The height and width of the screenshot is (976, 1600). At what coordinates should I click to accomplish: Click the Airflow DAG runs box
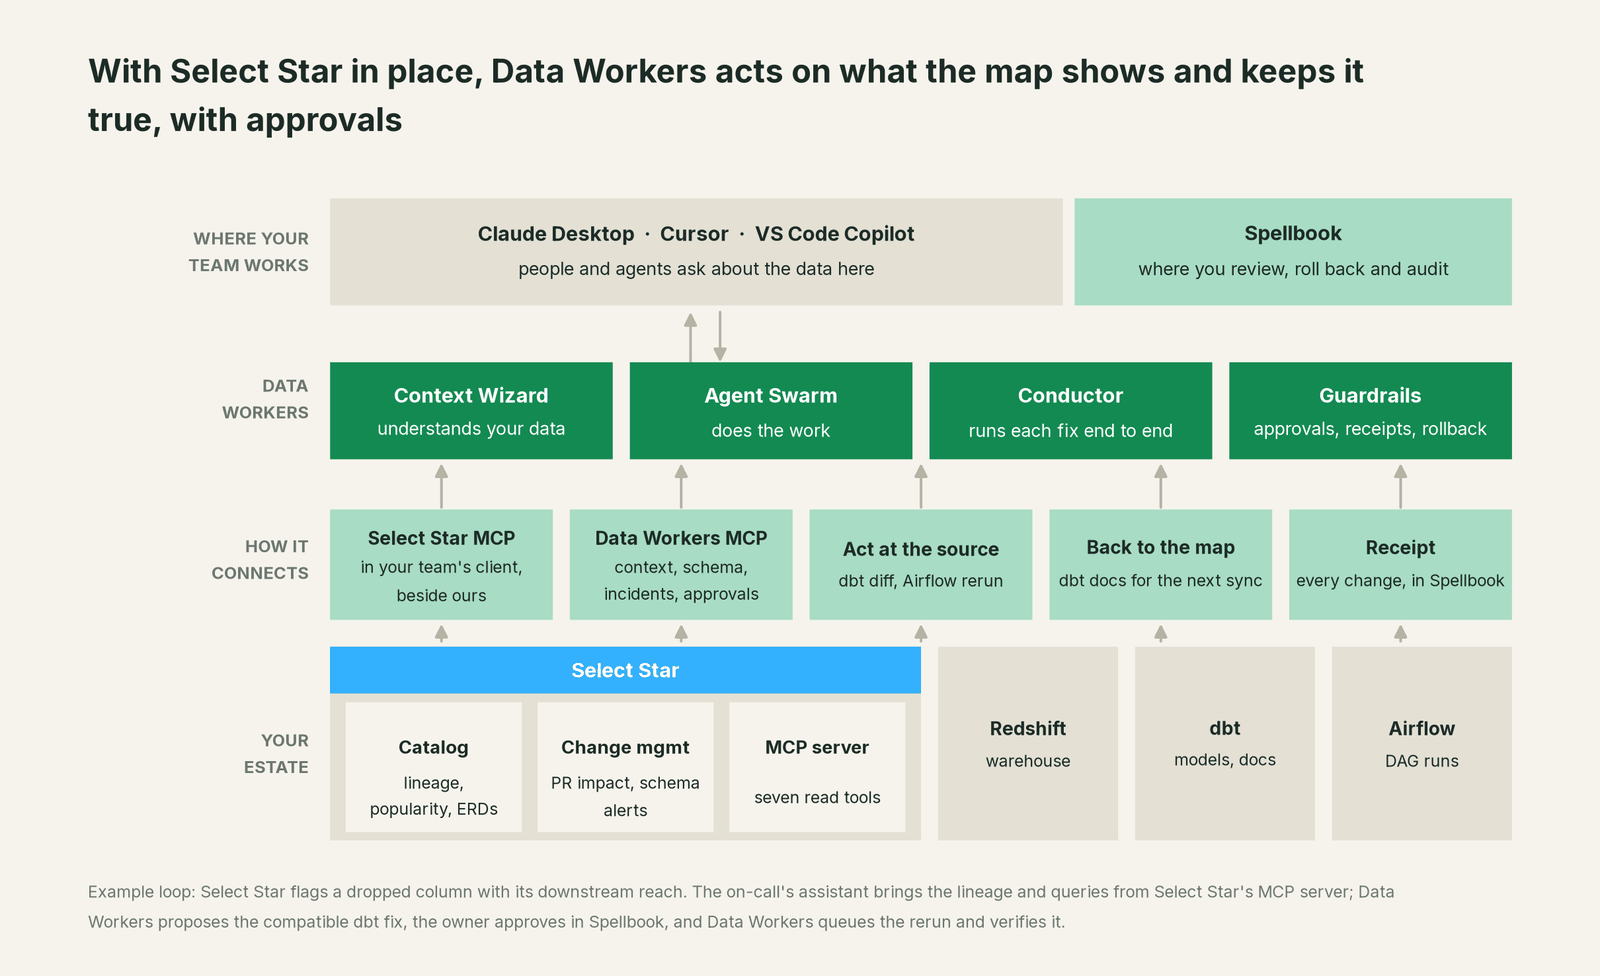coord(1422,743)
